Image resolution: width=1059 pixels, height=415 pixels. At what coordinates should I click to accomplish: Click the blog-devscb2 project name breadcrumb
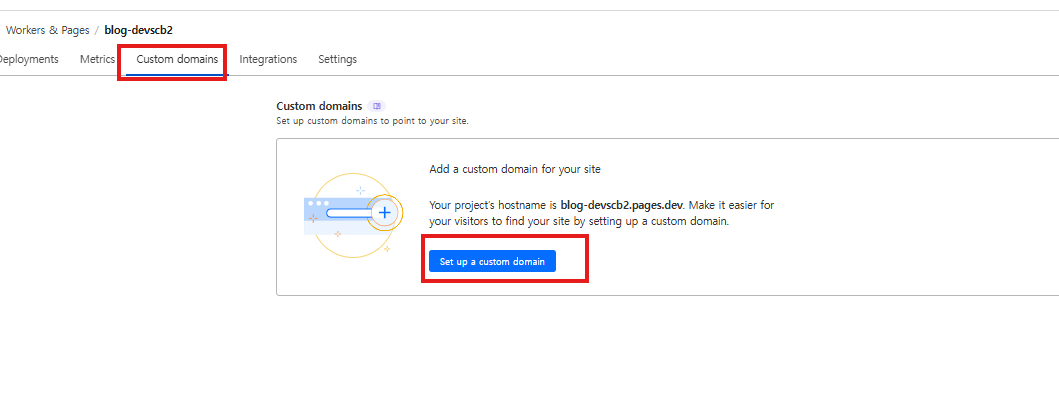138,31
